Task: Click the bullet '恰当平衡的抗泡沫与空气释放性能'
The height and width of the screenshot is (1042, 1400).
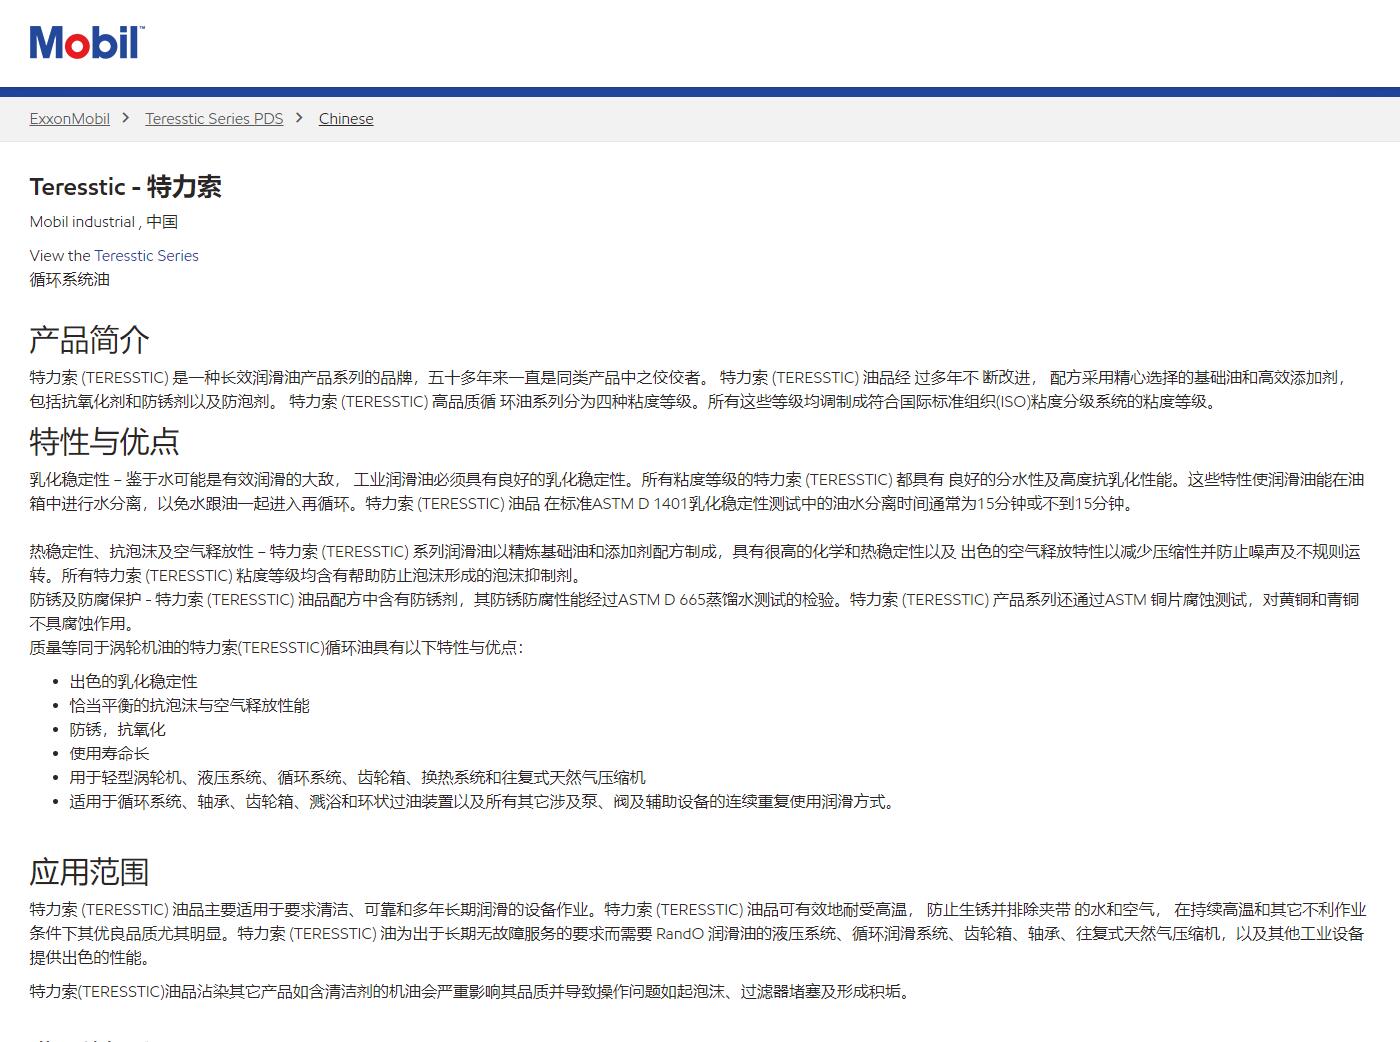Action: [x=190, y=705]
